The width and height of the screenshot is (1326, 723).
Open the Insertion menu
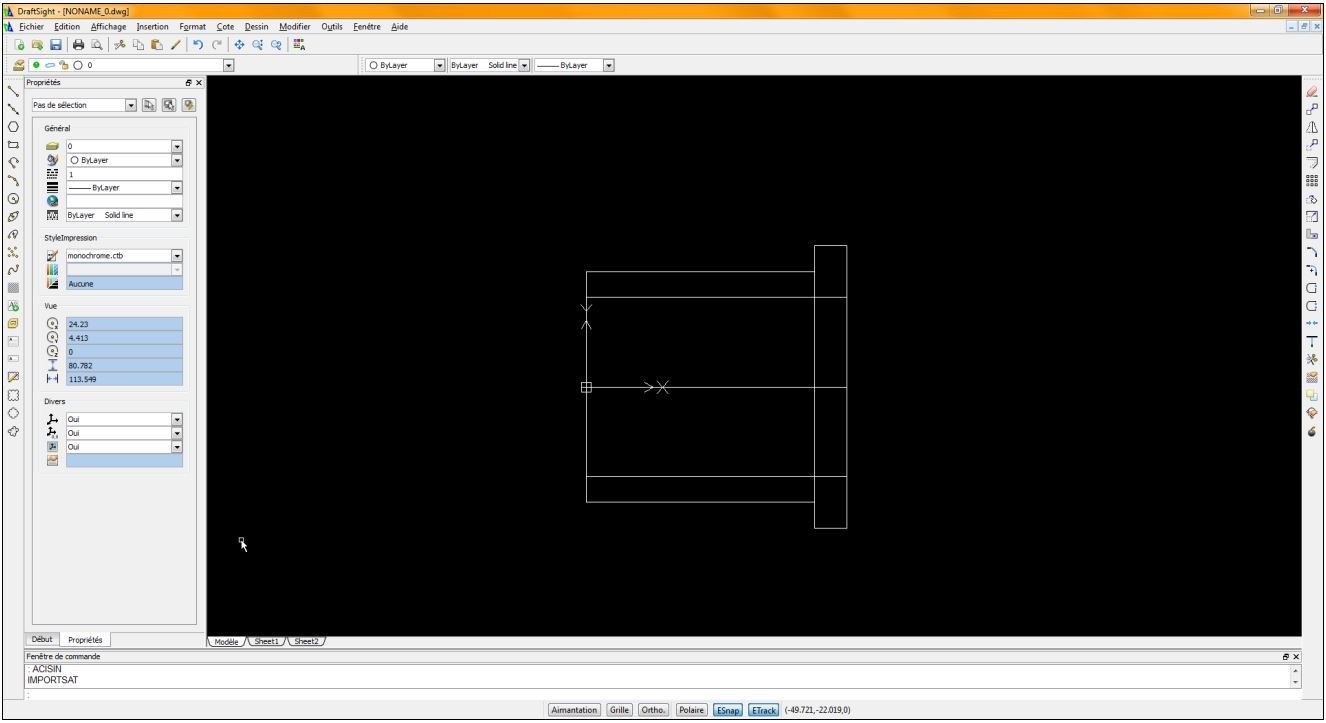[x=152, y=26]
